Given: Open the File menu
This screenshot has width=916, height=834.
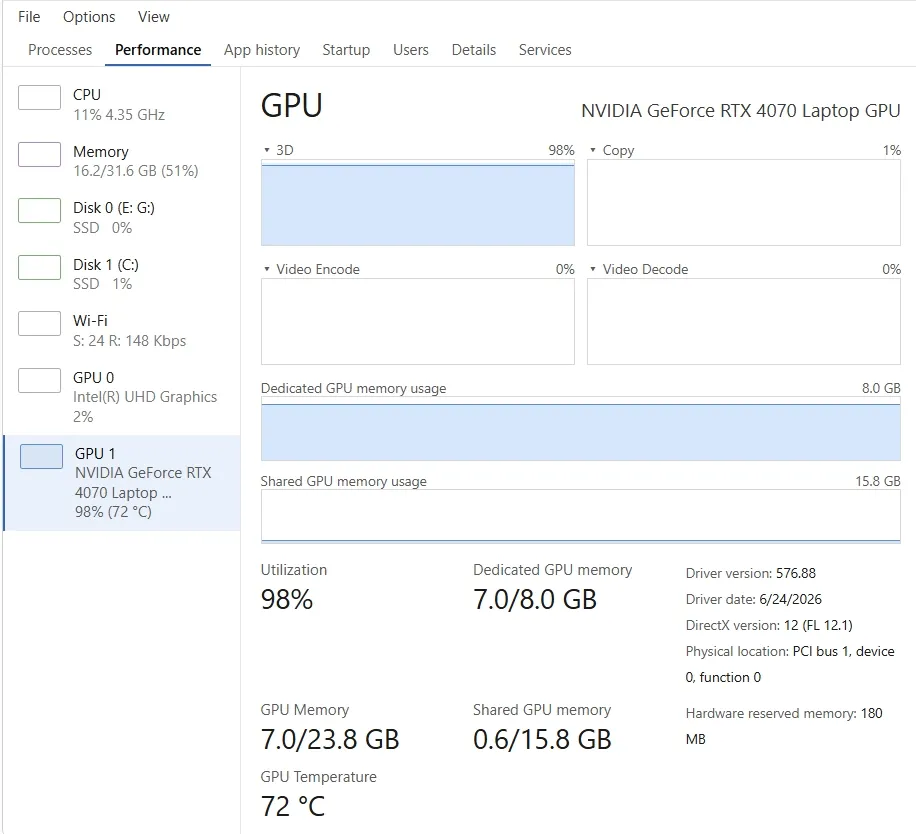Looking at the screenshot, I should coord(29,17).
